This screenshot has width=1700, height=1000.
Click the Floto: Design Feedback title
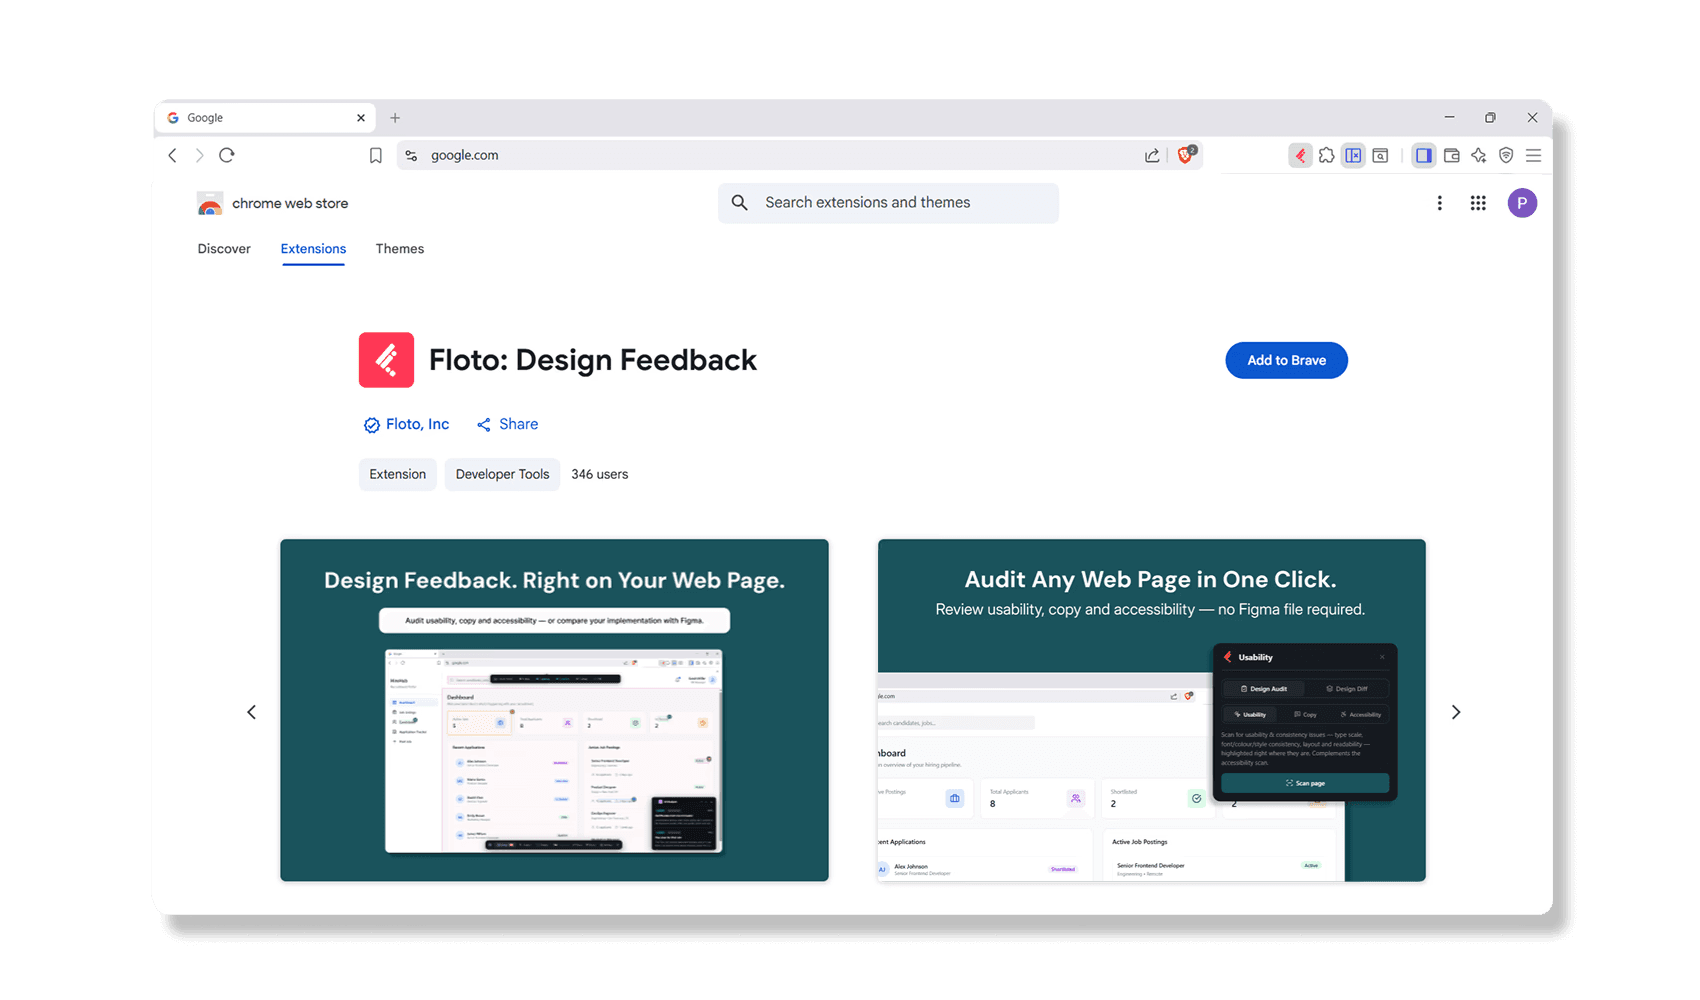click(593, 360)
